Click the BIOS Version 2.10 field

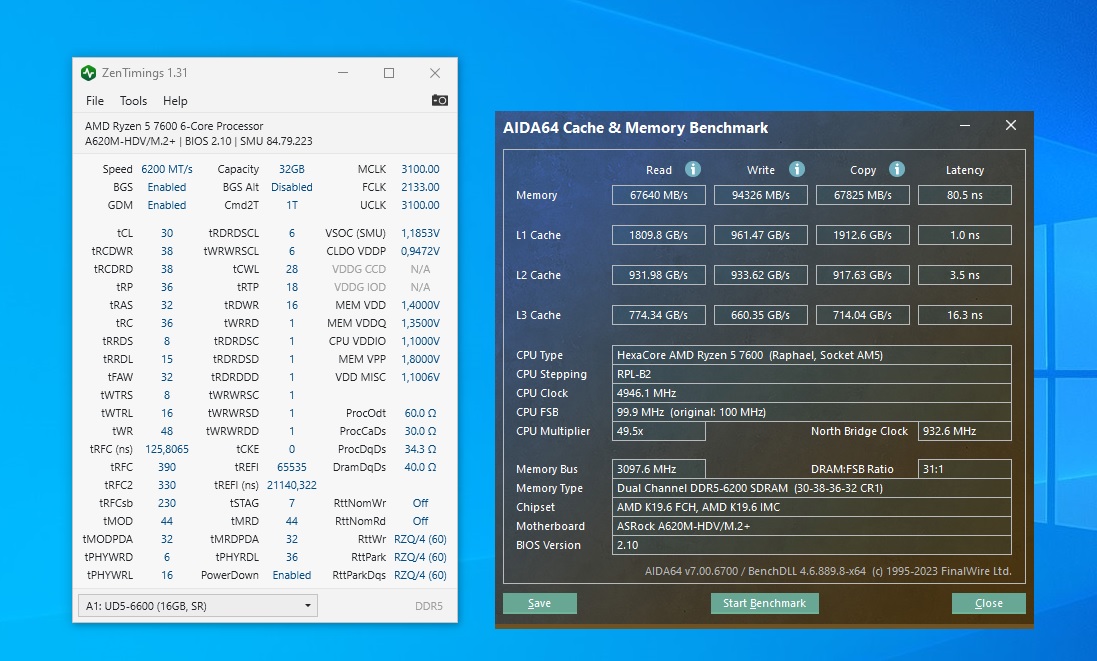[812, 545]
